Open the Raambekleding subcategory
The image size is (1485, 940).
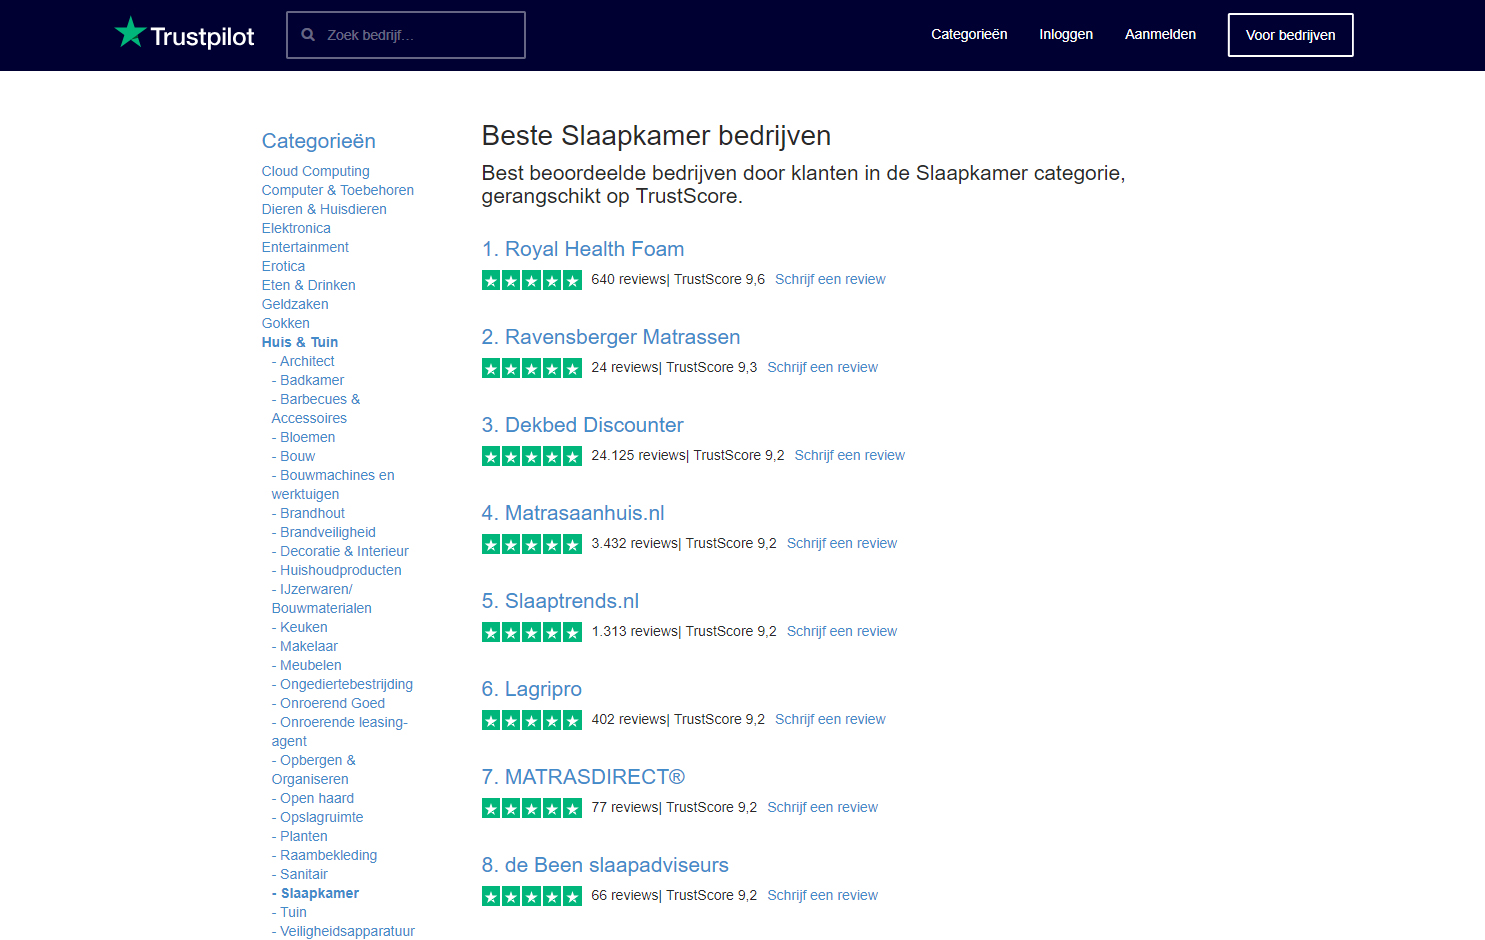(325, 855)
